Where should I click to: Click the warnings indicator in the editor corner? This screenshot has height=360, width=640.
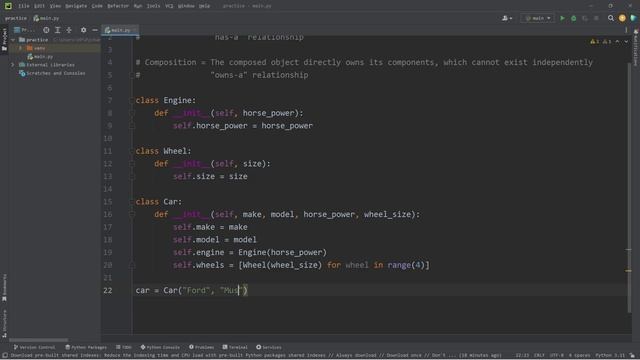pos(601,42)
